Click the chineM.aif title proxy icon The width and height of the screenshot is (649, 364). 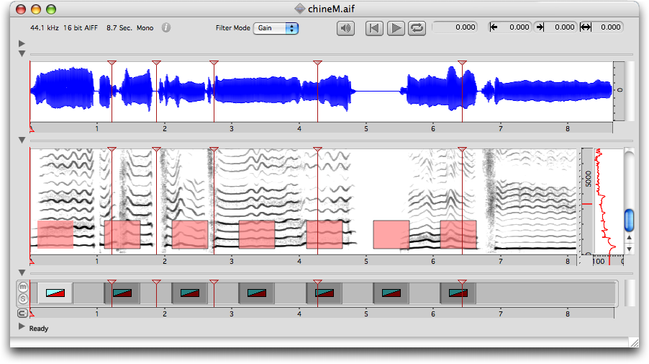point(300,9)
